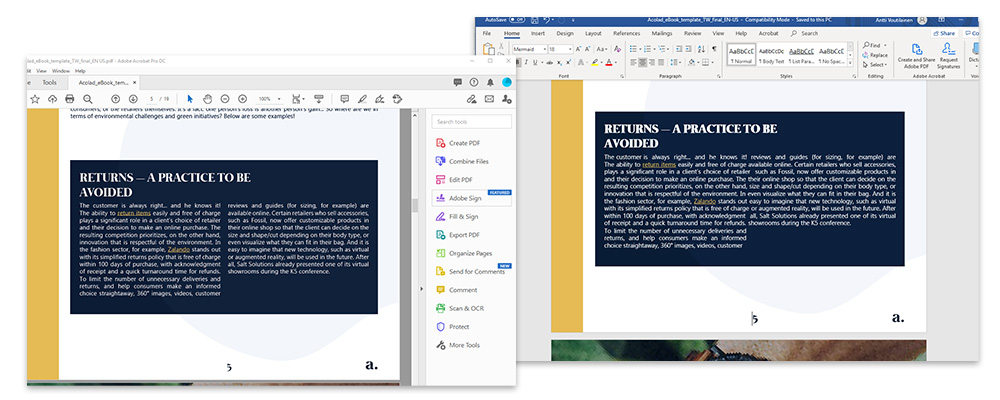Click the page number field in Acrobat
Screen dimensions: 1000x400
pos(151,99)
